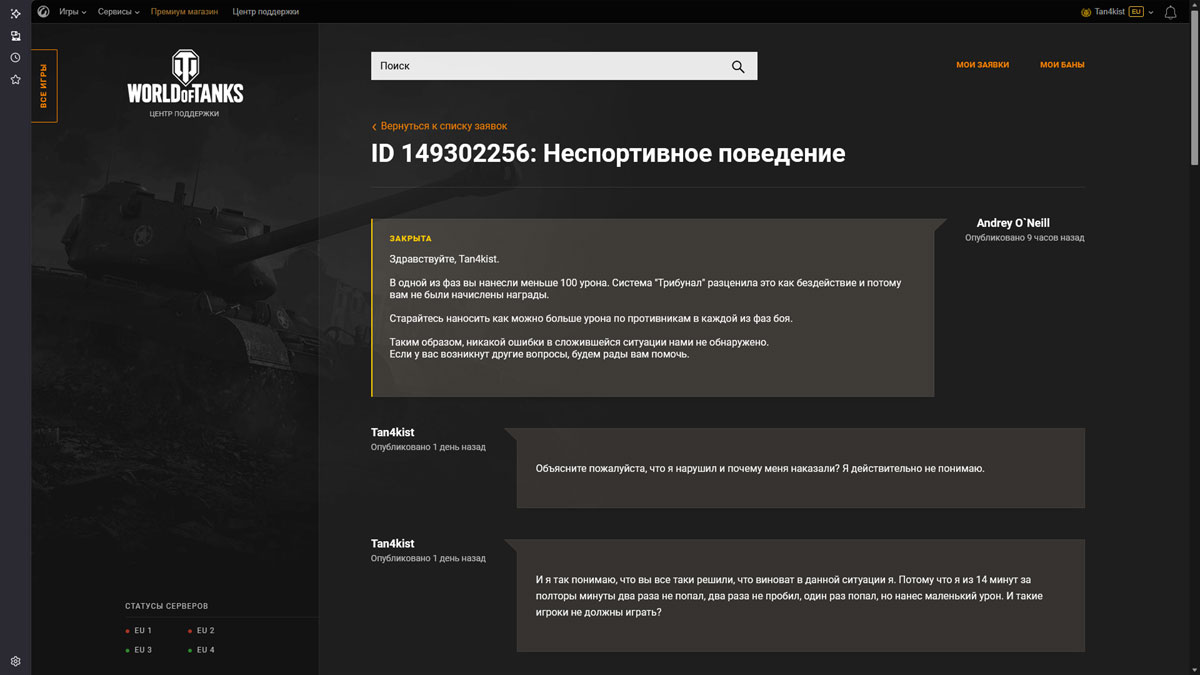
Task: Click the World of Tanks logo
Action: coord(185,78)
